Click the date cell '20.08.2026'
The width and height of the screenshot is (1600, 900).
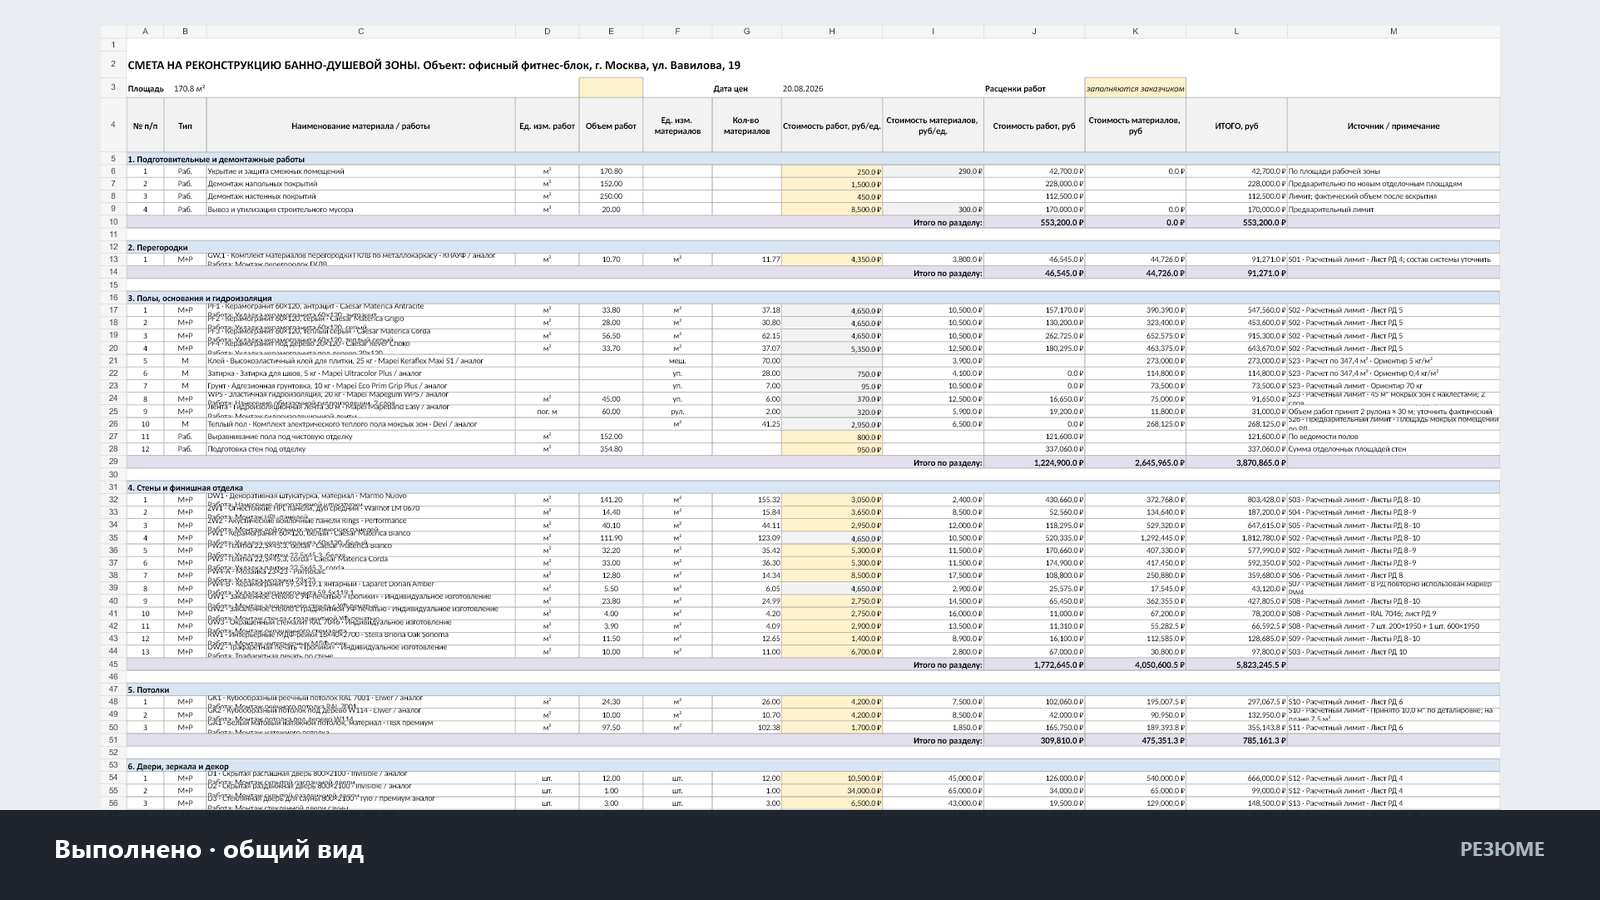pos(803,89)
